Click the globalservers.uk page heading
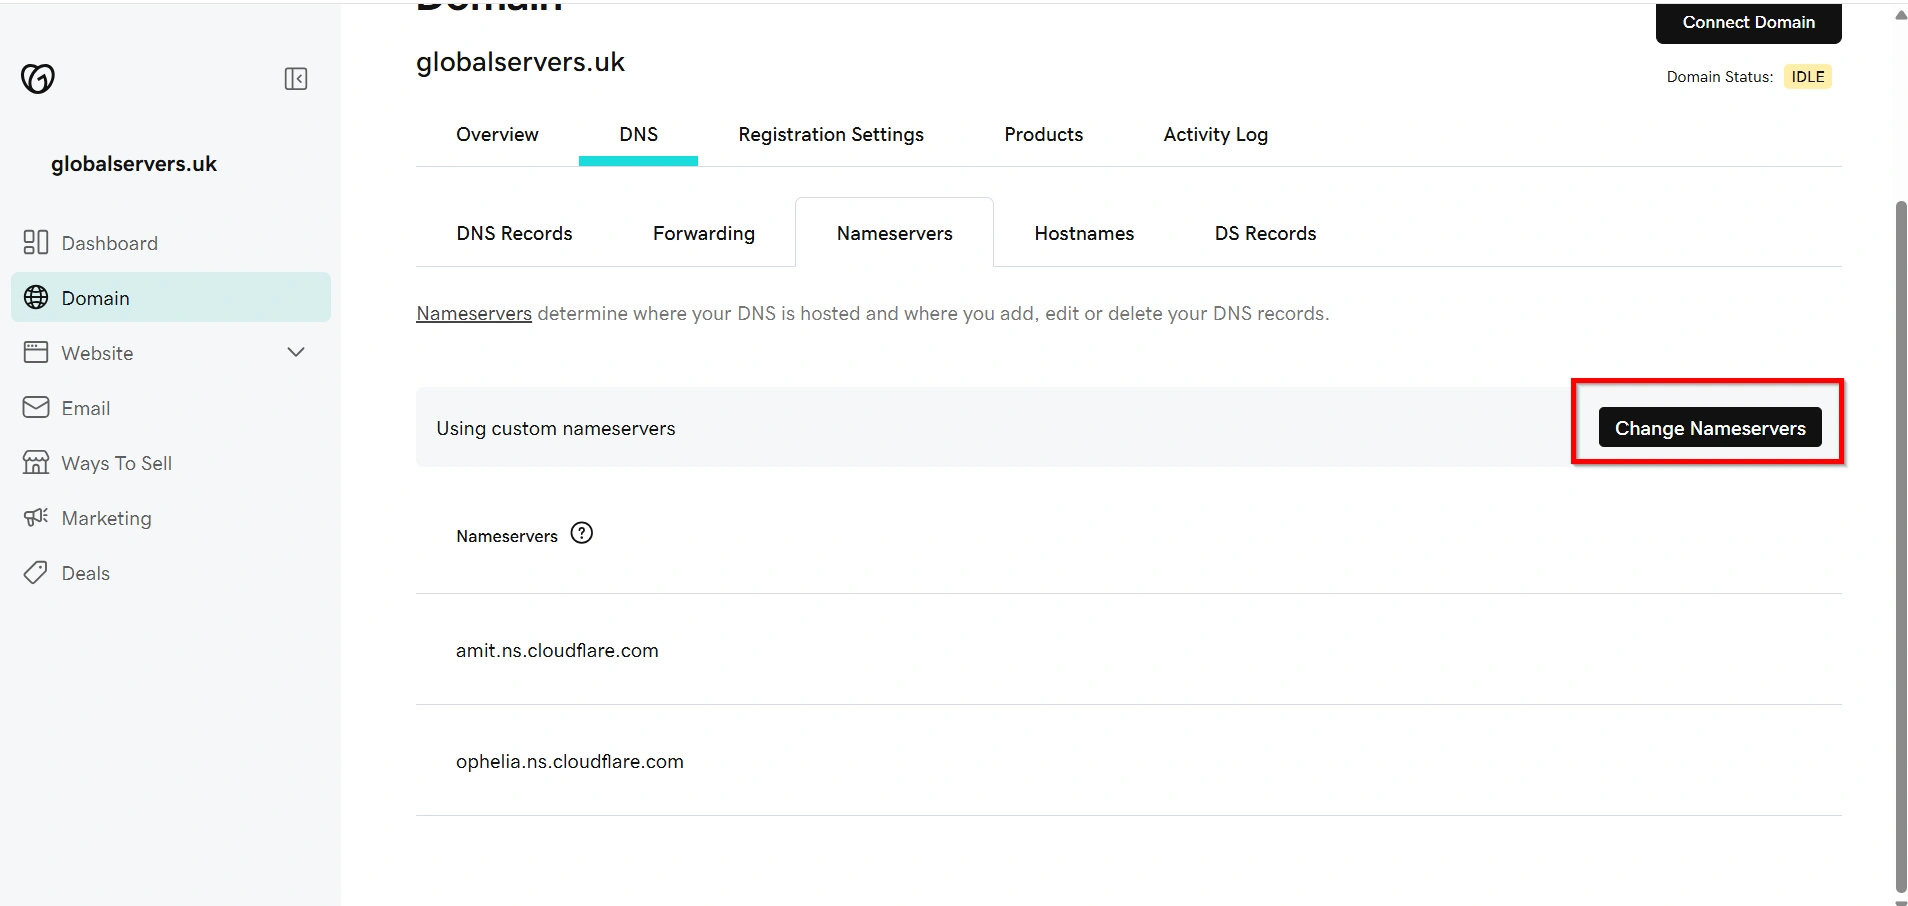The height and width of the screenshot is (906, 1908). [x=520, y=62]
